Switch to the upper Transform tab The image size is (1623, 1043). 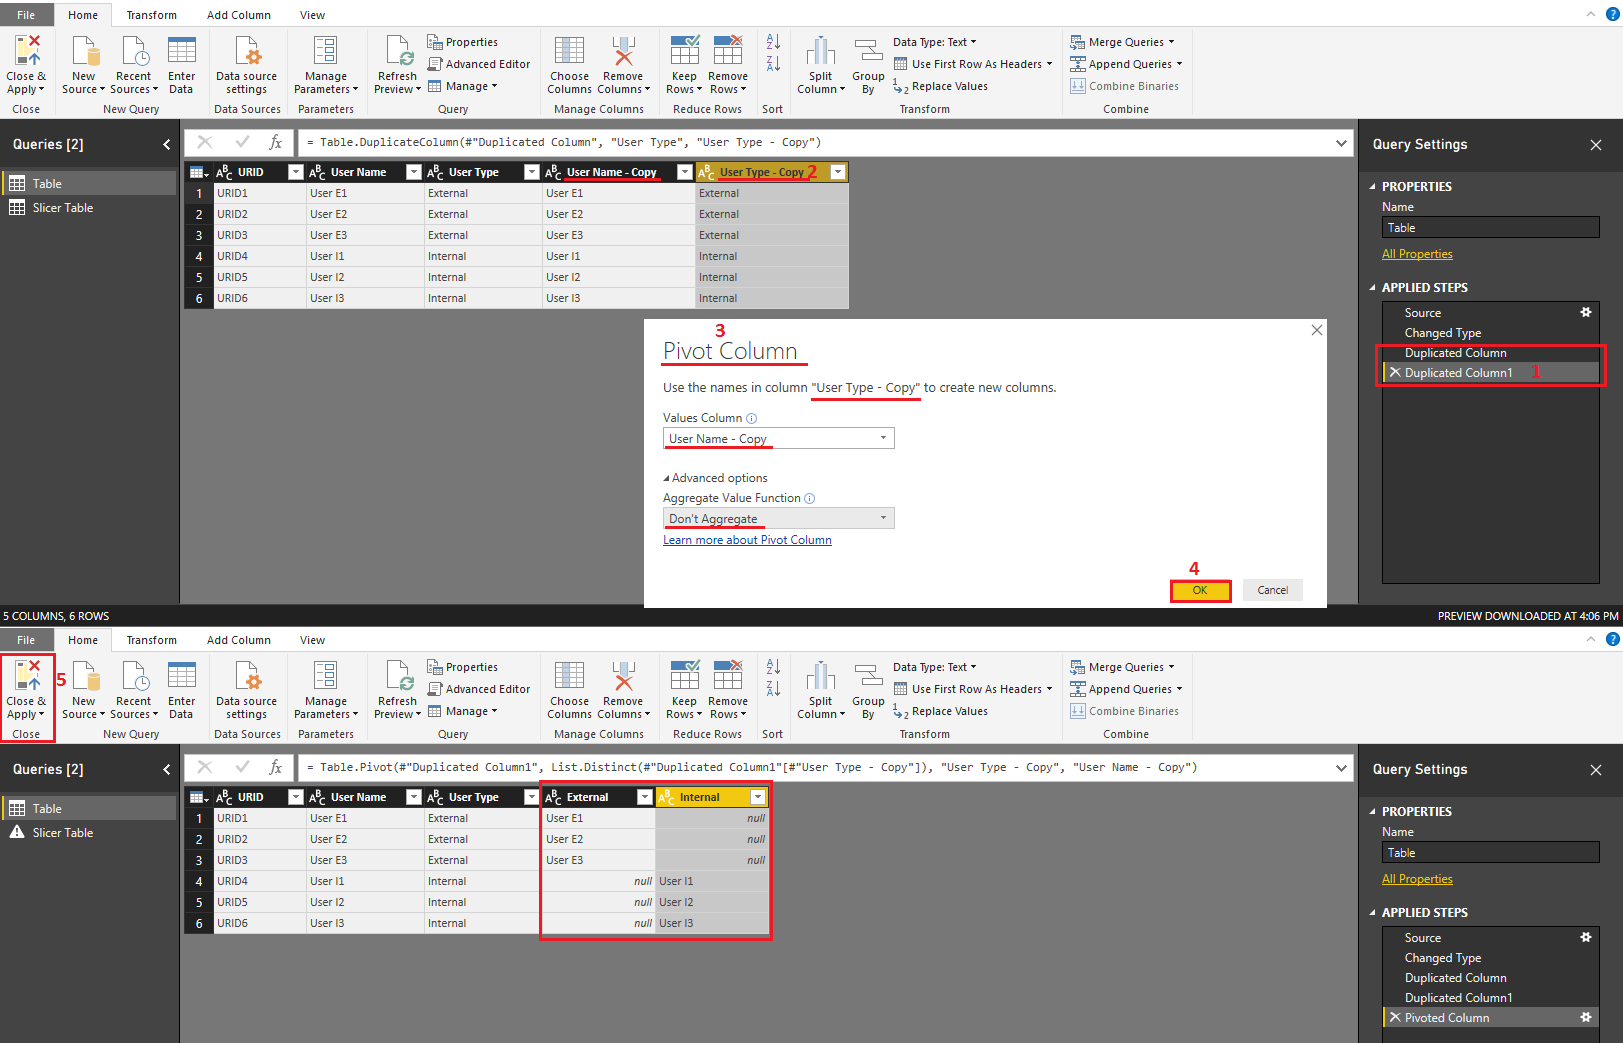(x=151, y=15)
